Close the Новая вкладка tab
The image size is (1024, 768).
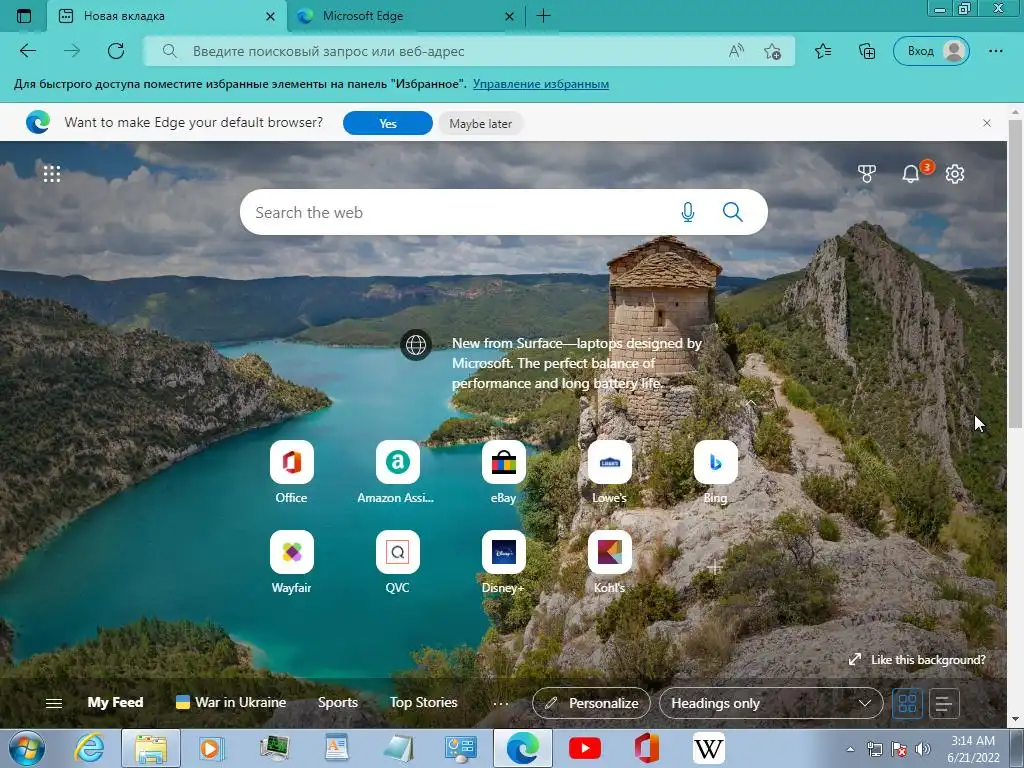tap(270, 17)
